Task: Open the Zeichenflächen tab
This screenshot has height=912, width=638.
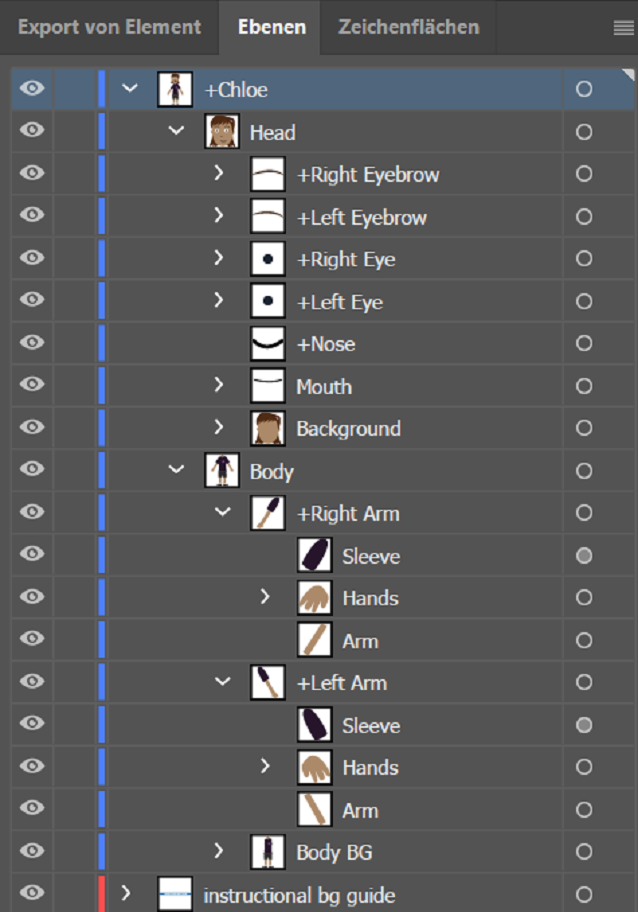Action: 408,27
